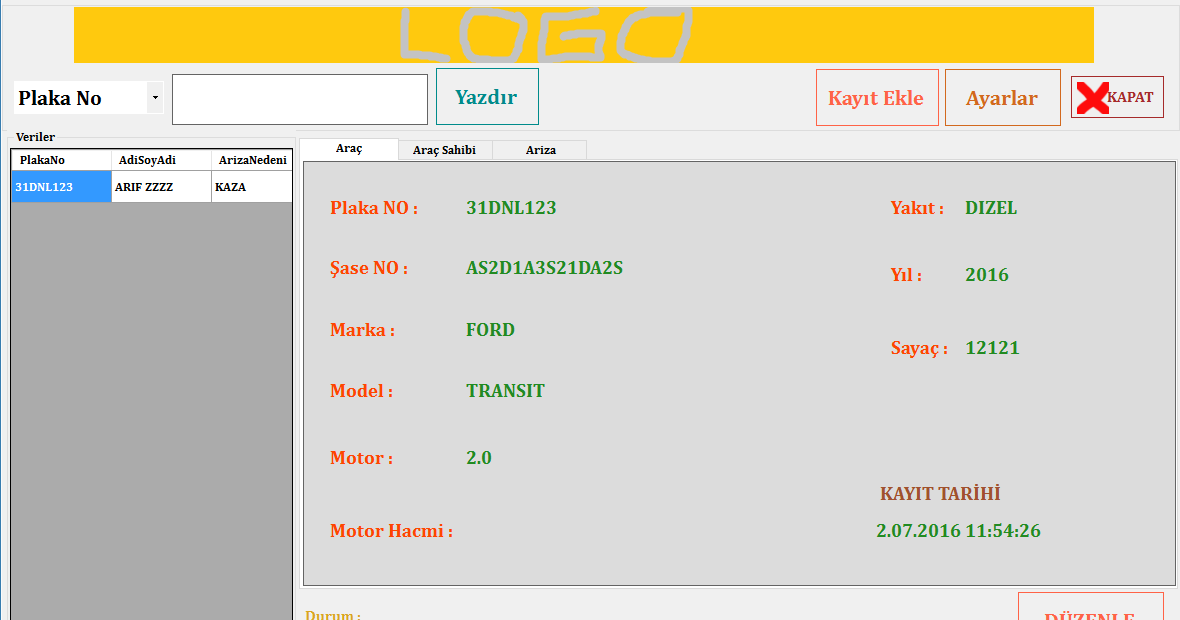
Task: Click the LOGO banner image
Action: (x=585, y=34)
